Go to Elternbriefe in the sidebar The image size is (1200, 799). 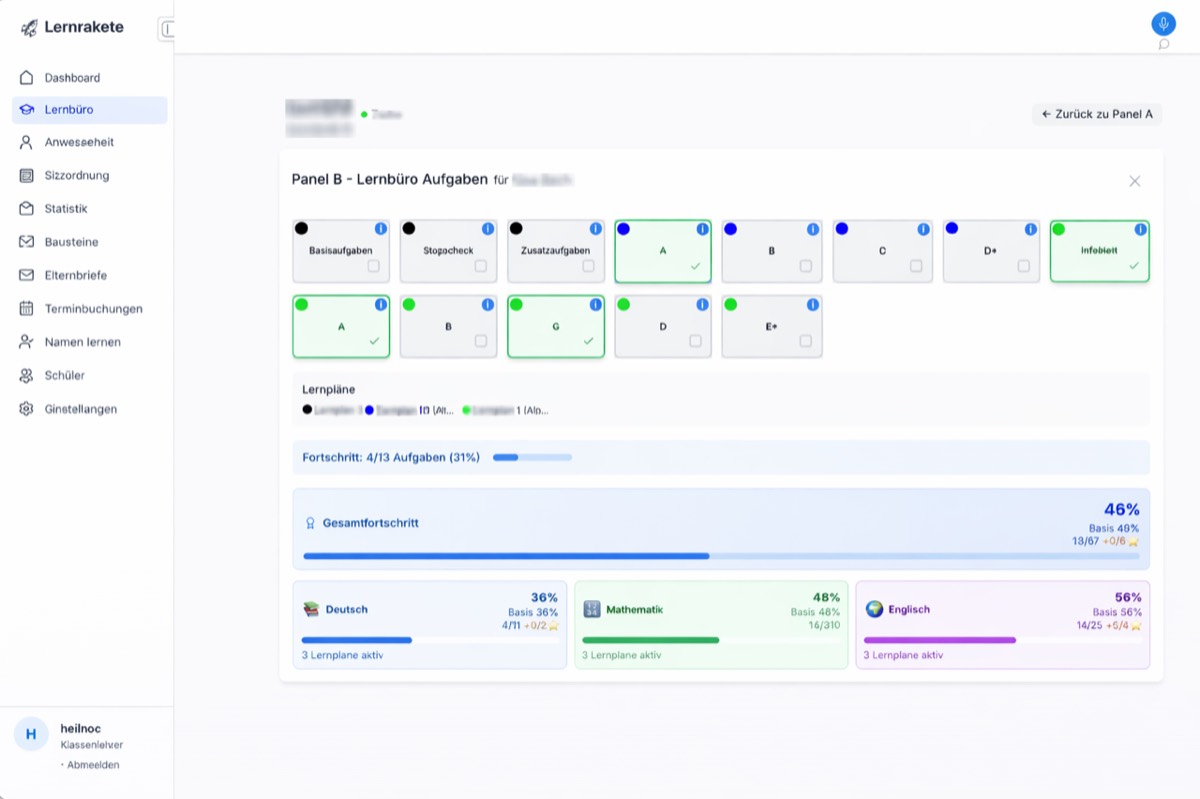pyautogui.click(x=75, y=275)
